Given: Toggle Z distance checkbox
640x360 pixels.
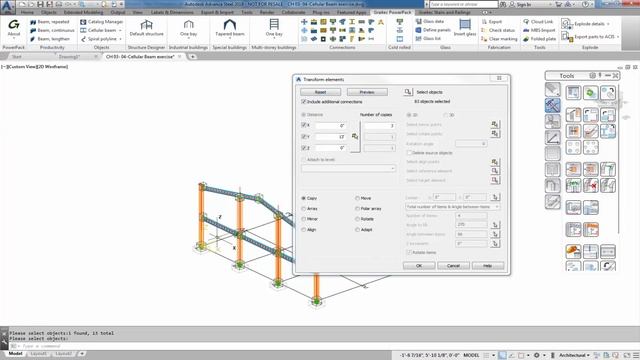Looking at the screenshot, I should (303, 148).
